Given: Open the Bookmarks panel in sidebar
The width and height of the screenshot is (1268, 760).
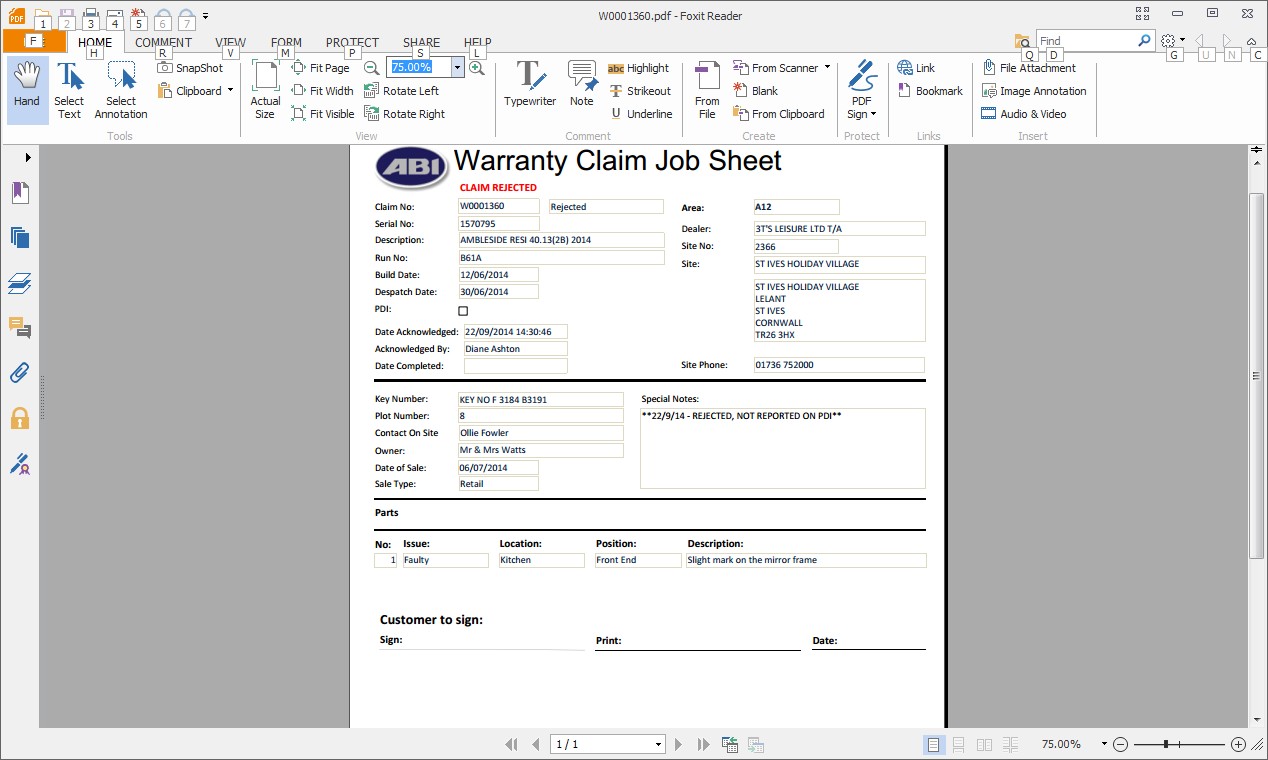Looking at the screenshot, I should 20,193.
